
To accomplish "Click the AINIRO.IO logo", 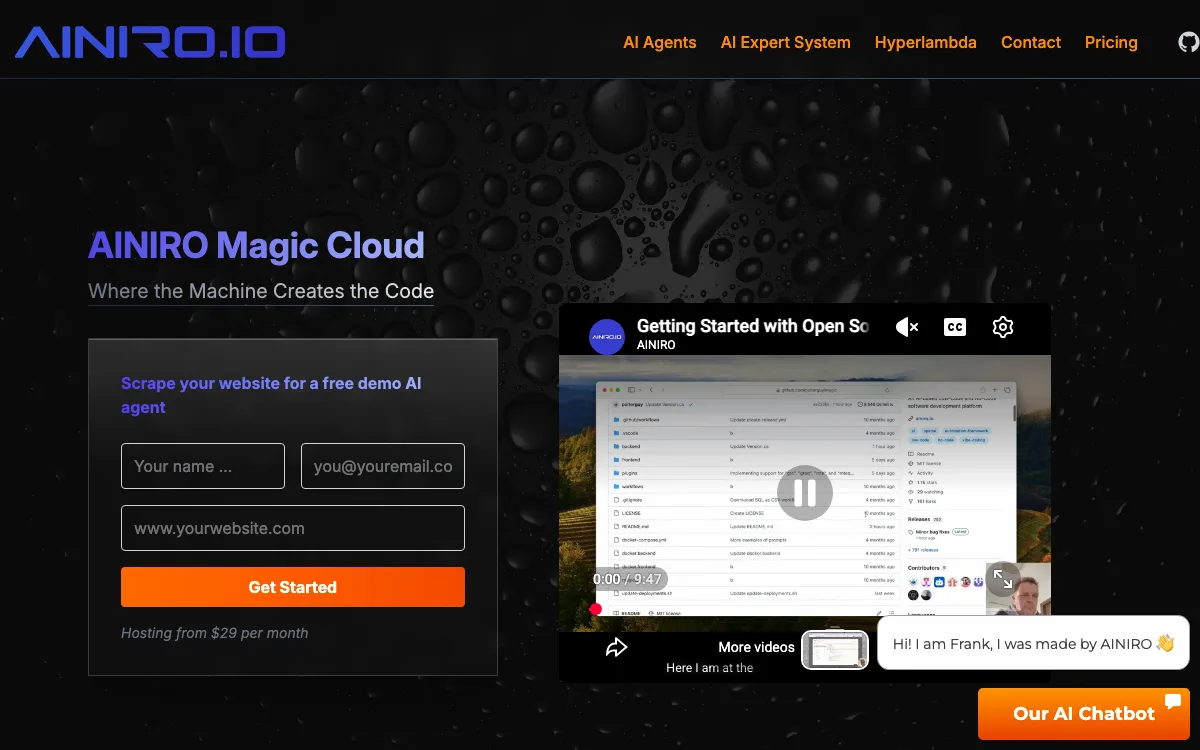I will tap(150, 42).
